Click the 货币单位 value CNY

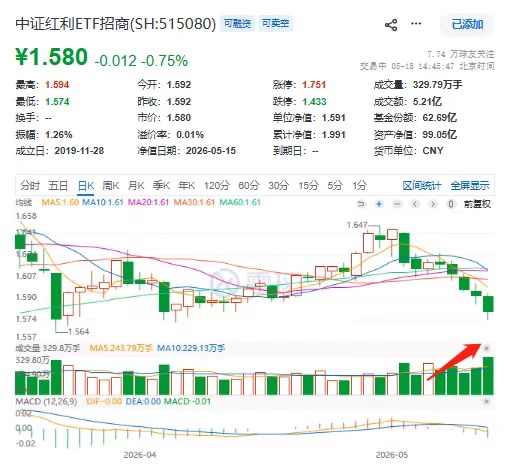coord(433,151)
